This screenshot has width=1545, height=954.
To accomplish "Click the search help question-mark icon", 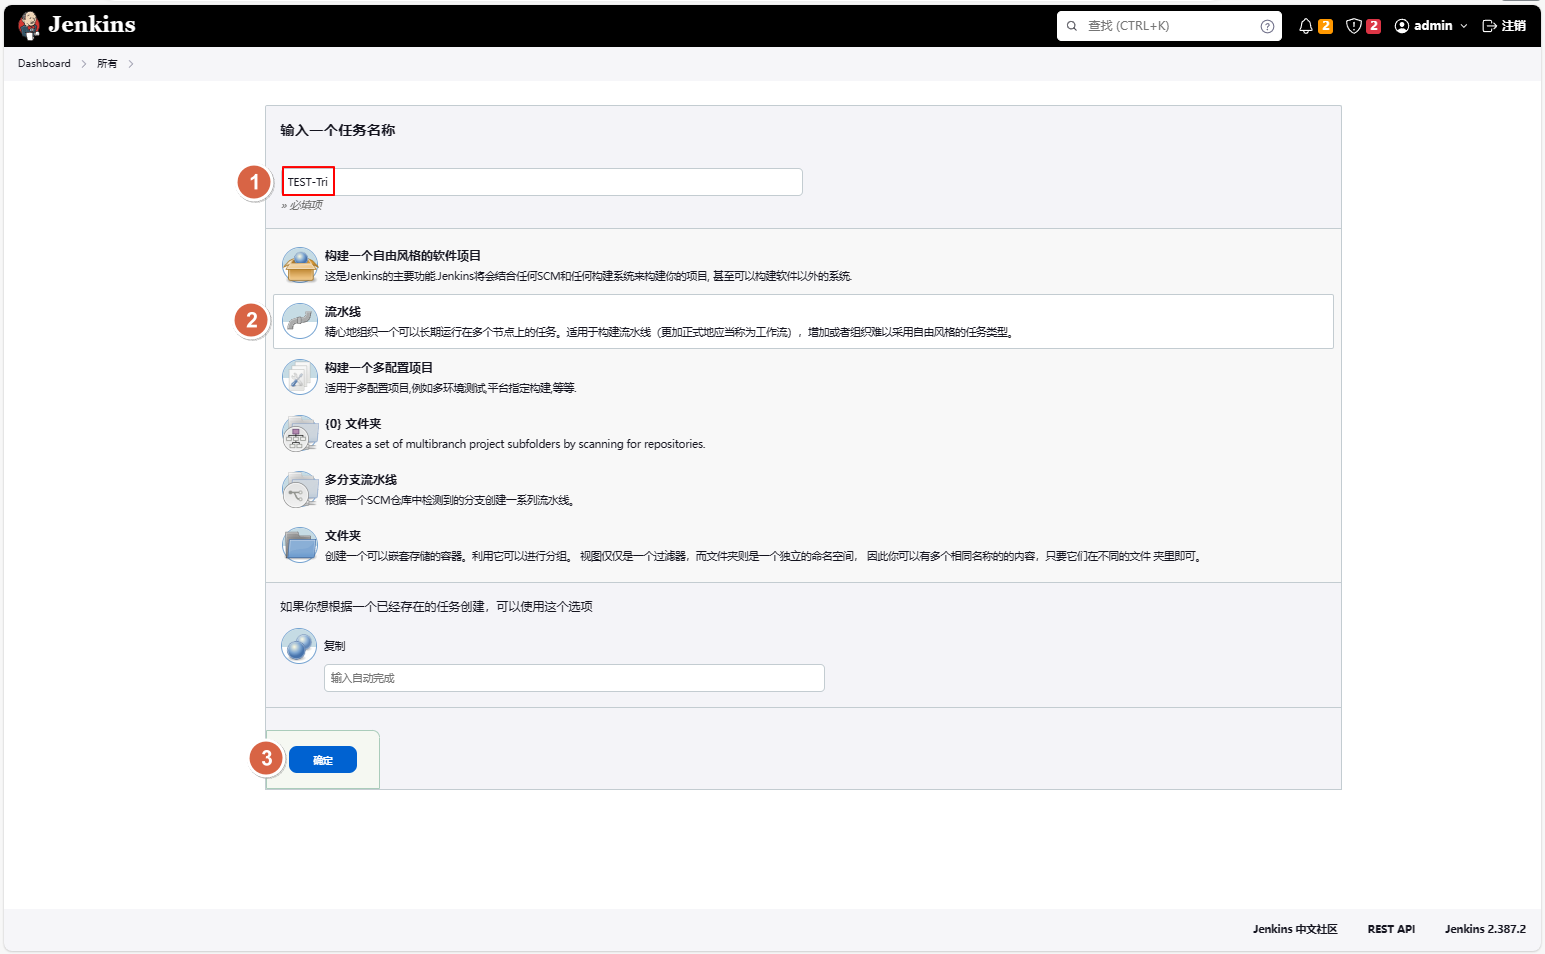I will (1267, 26).
